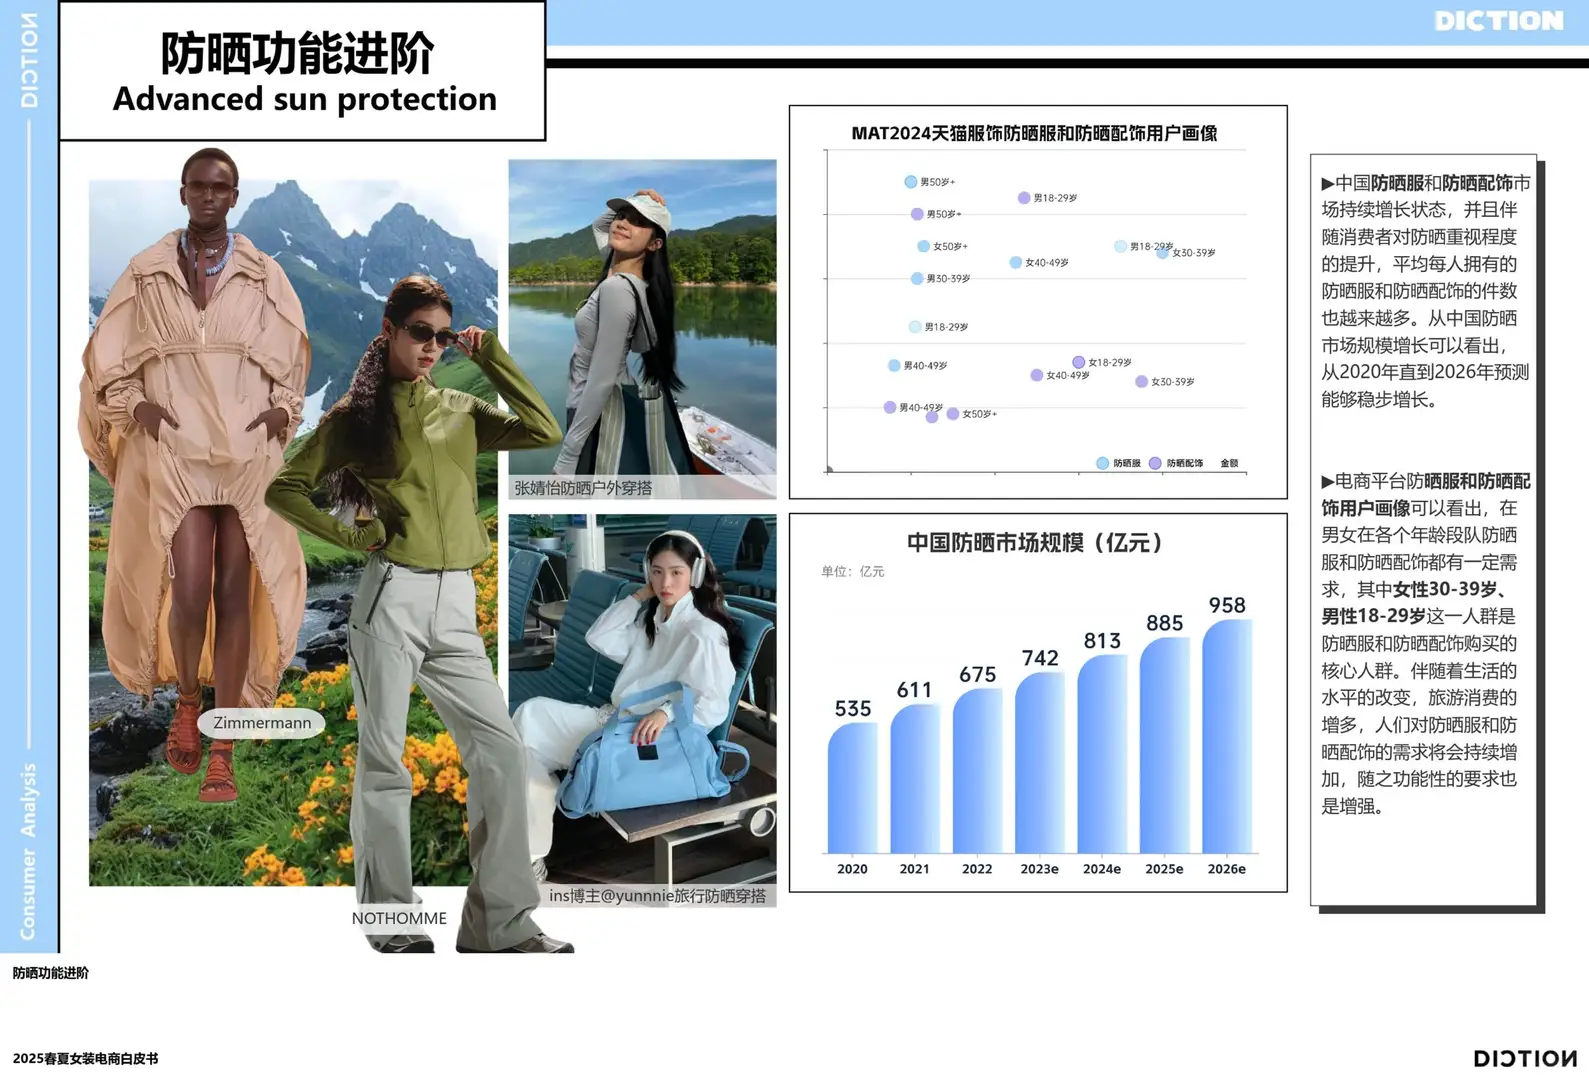Click the 885 value label

click(x=1165, y=623)
